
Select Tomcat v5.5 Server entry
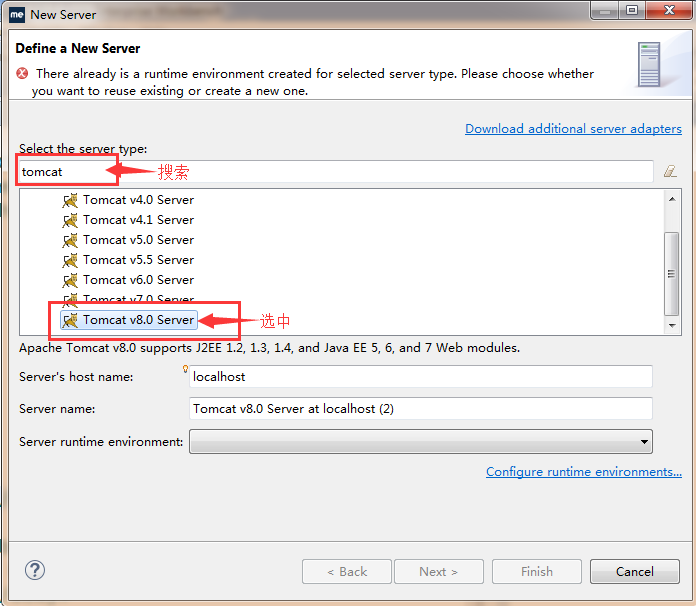point(138,260)
